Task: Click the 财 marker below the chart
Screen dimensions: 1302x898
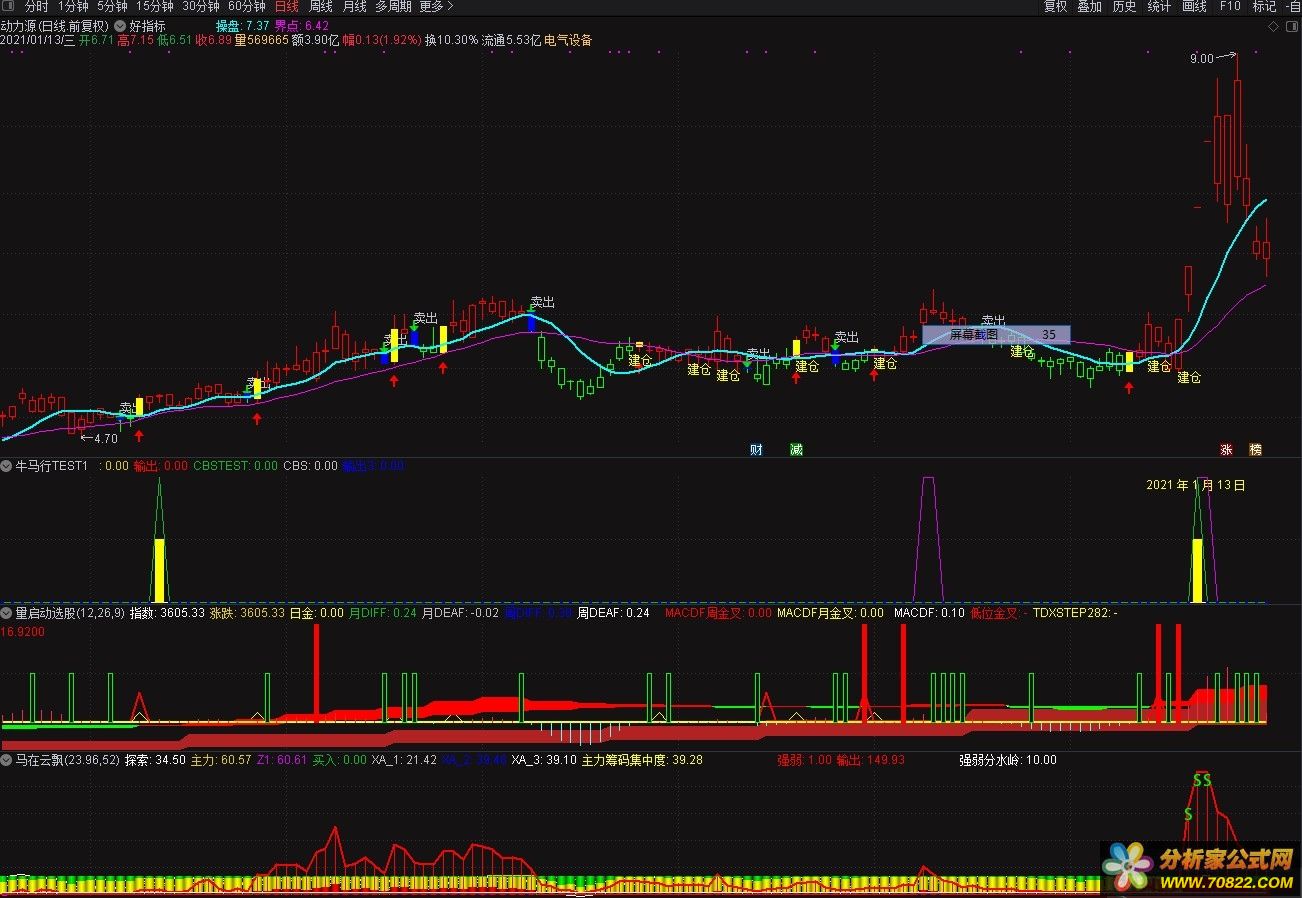Action: point(756,450)
